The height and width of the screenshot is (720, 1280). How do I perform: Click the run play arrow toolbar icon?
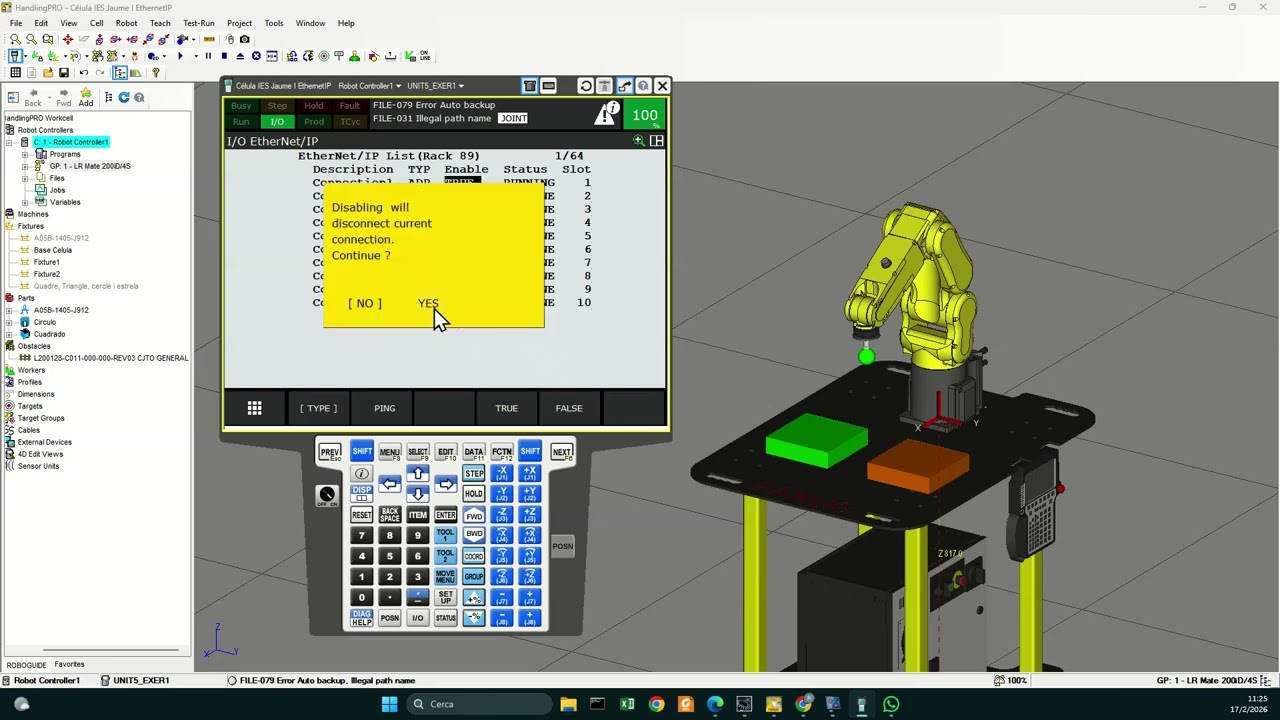(x=180, y=56)
